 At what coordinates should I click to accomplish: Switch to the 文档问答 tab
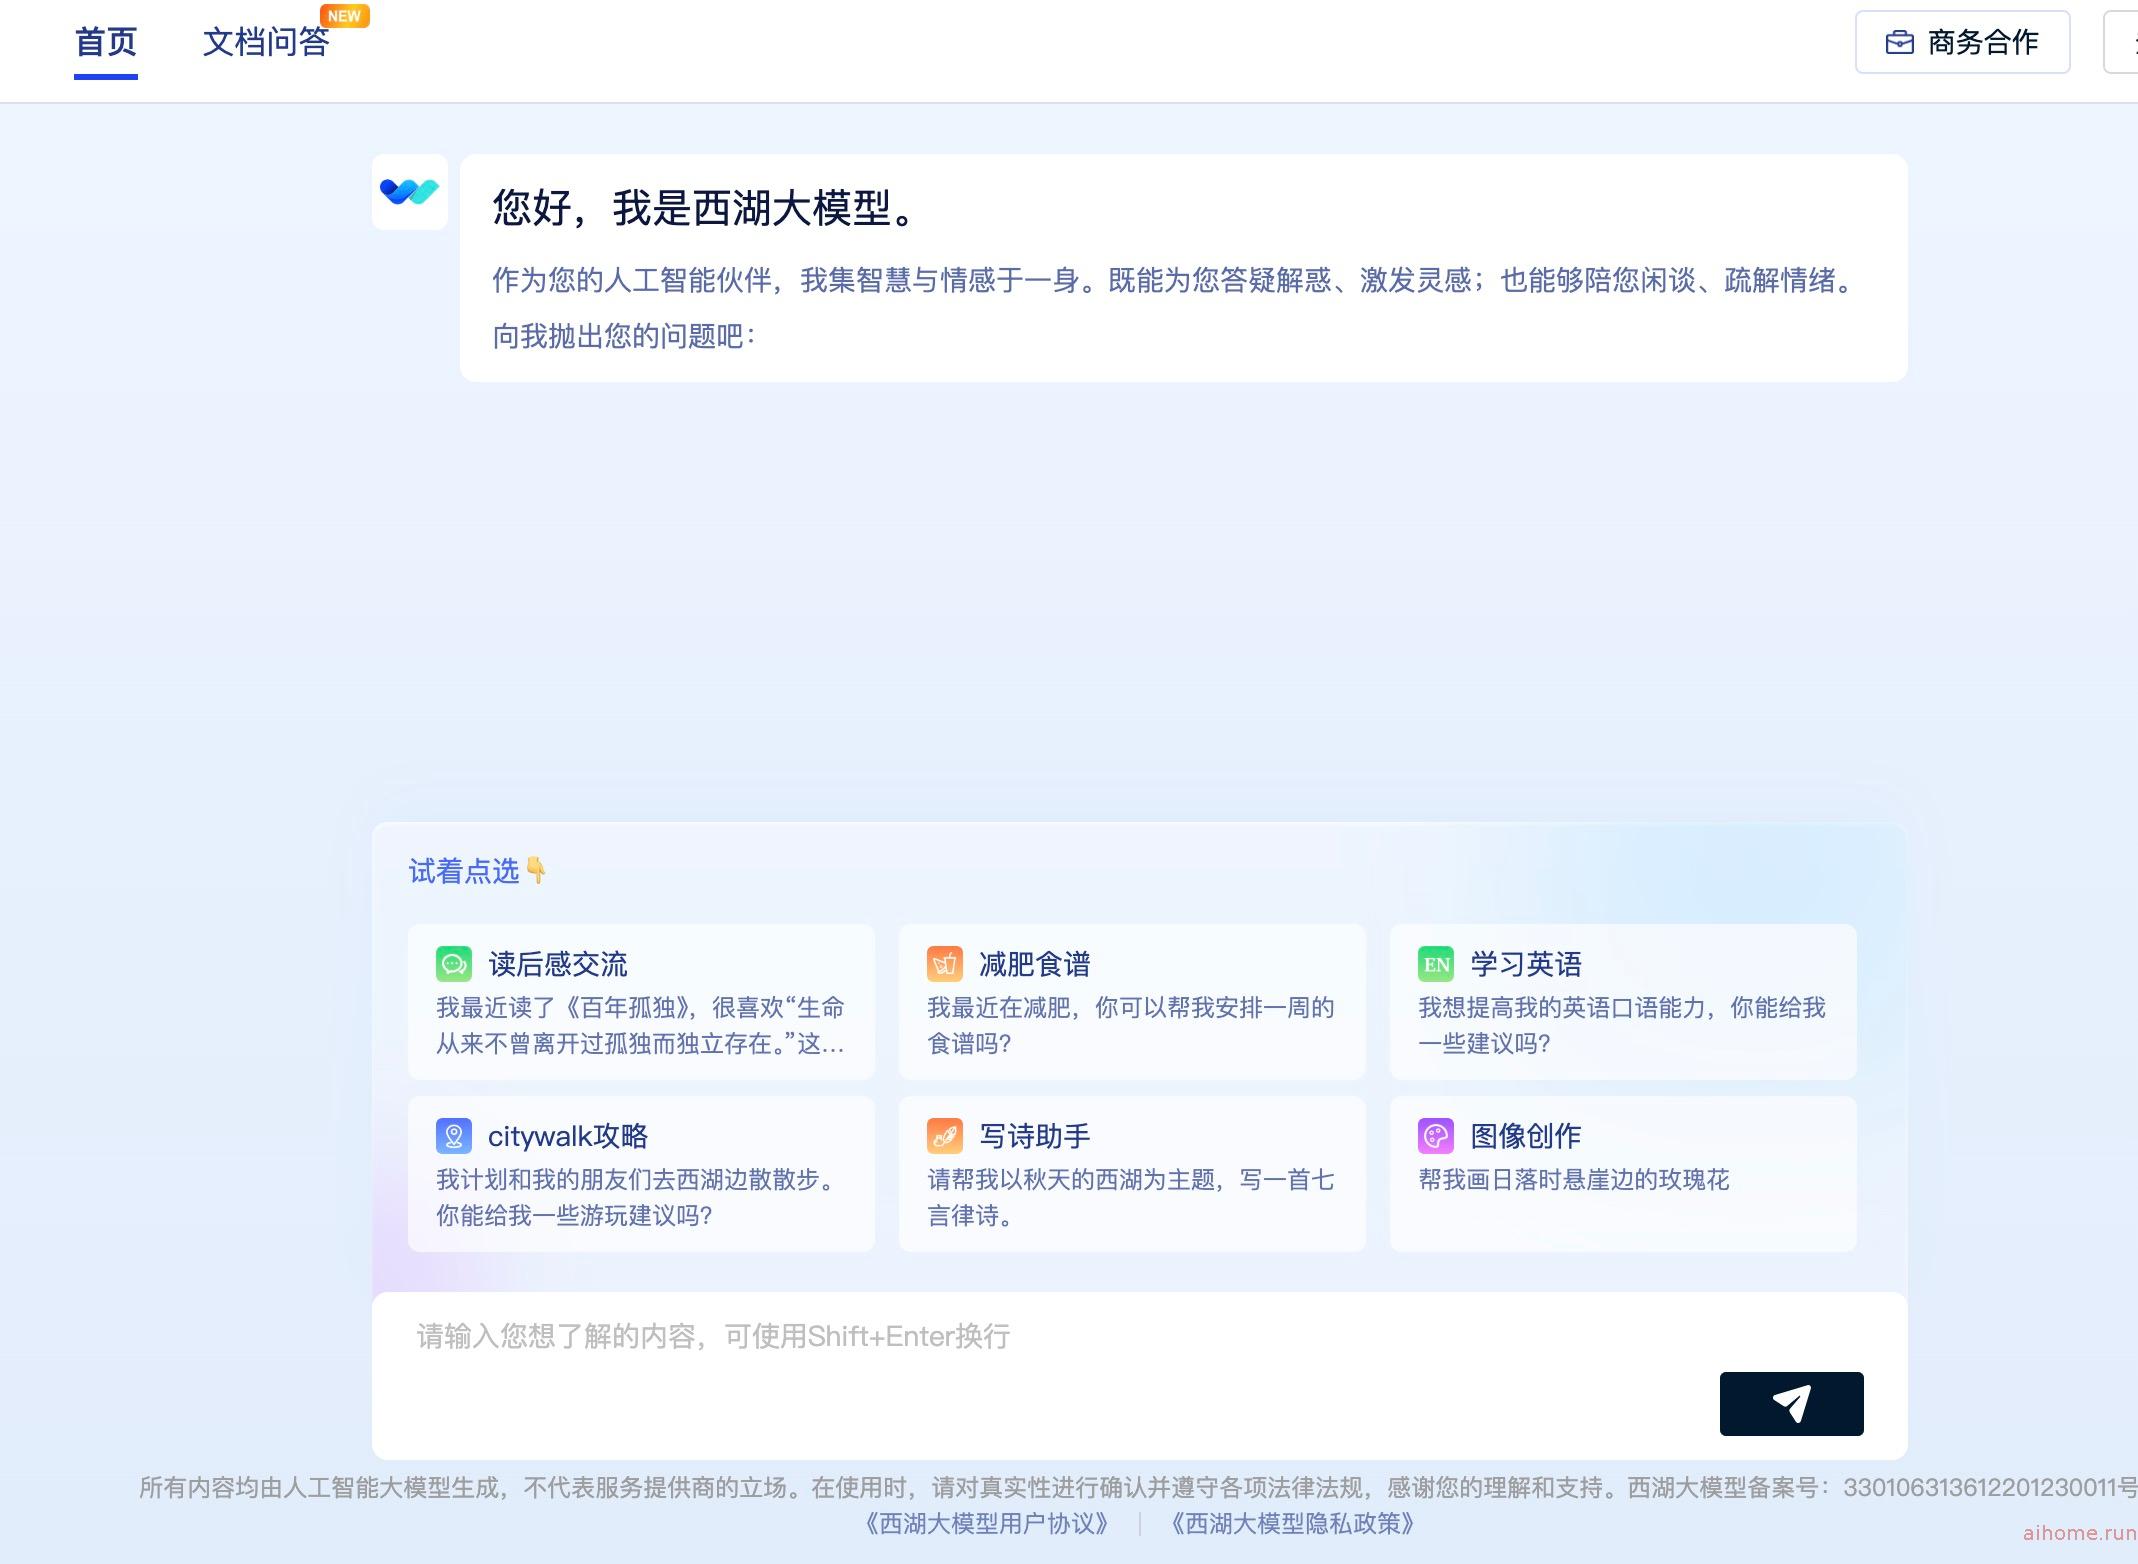266,42
